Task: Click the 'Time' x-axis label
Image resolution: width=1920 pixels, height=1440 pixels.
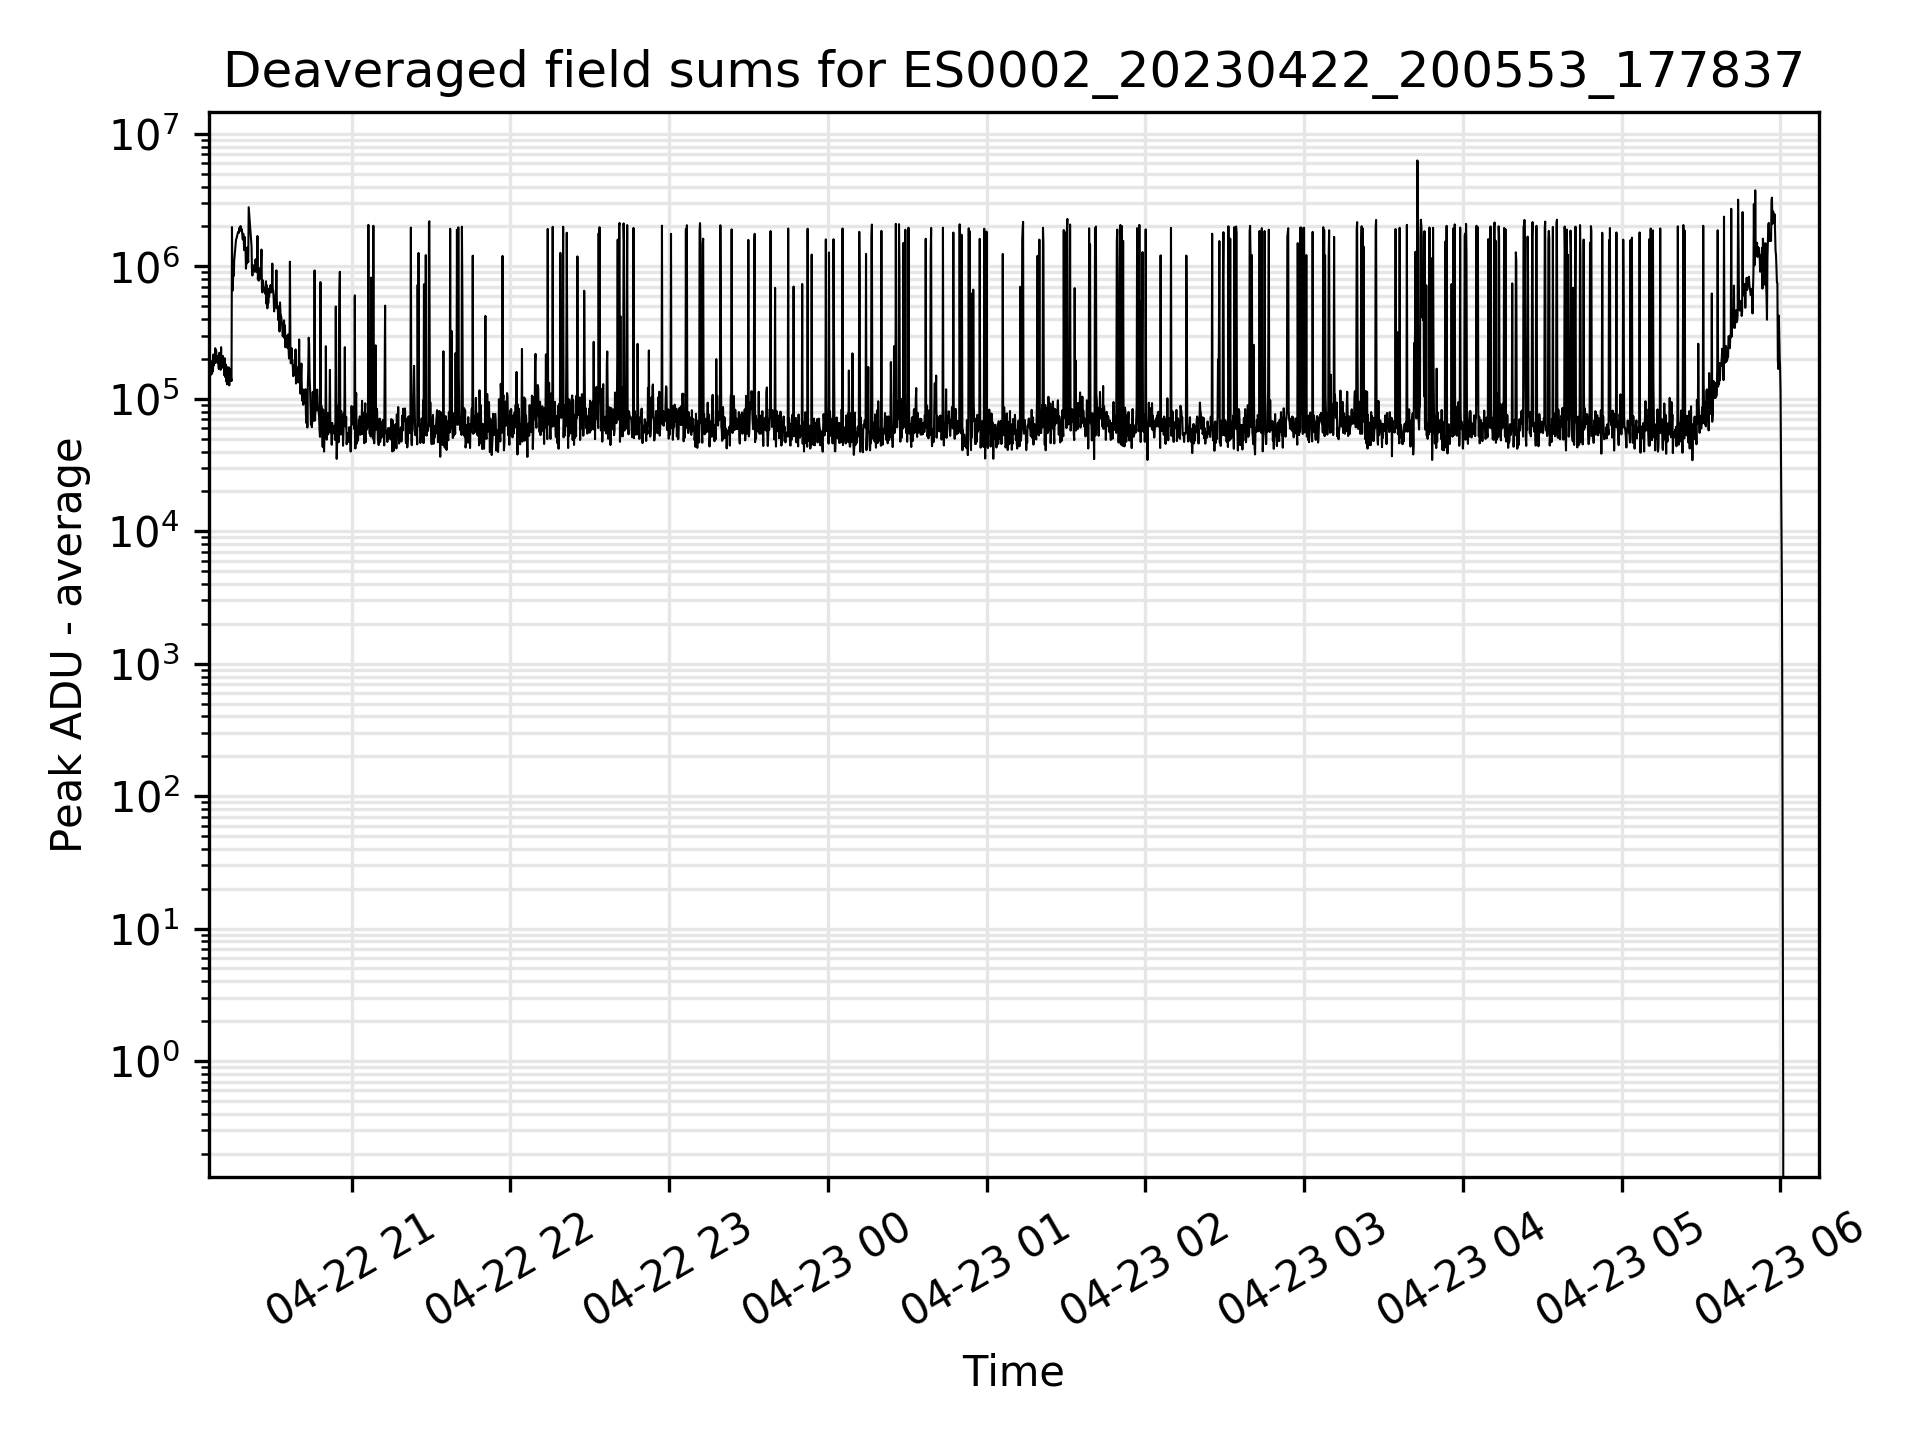Action: click(1013, 1371)
